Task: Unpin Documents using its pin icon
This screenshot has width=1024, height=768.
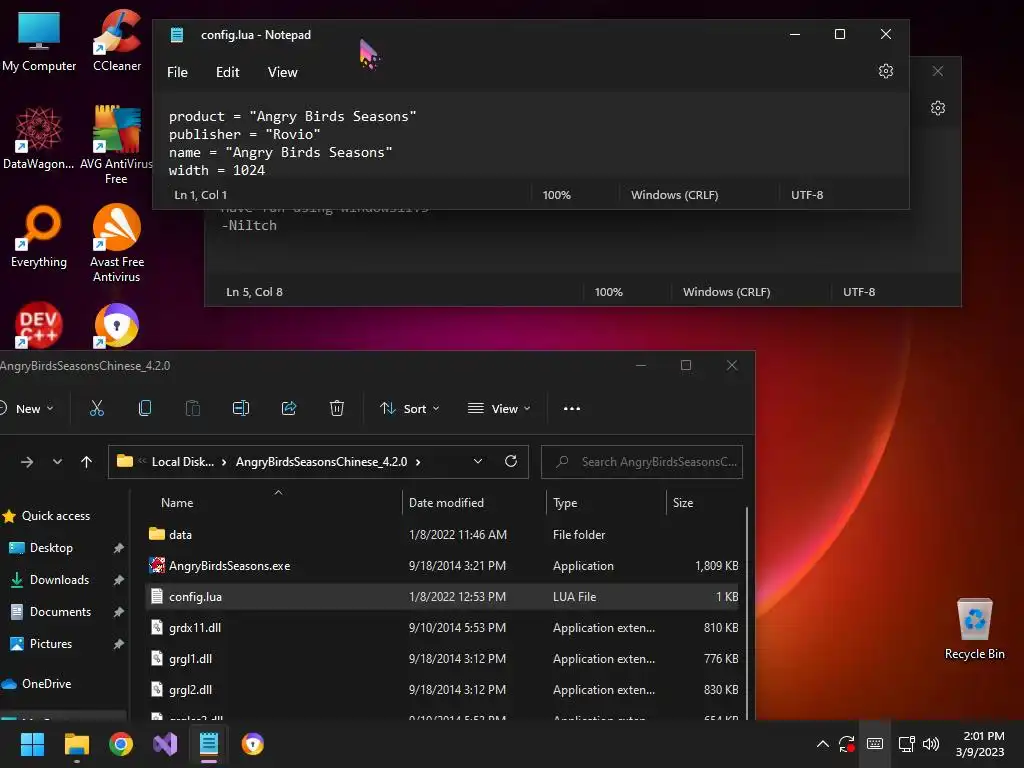Action: pos(118,612)
